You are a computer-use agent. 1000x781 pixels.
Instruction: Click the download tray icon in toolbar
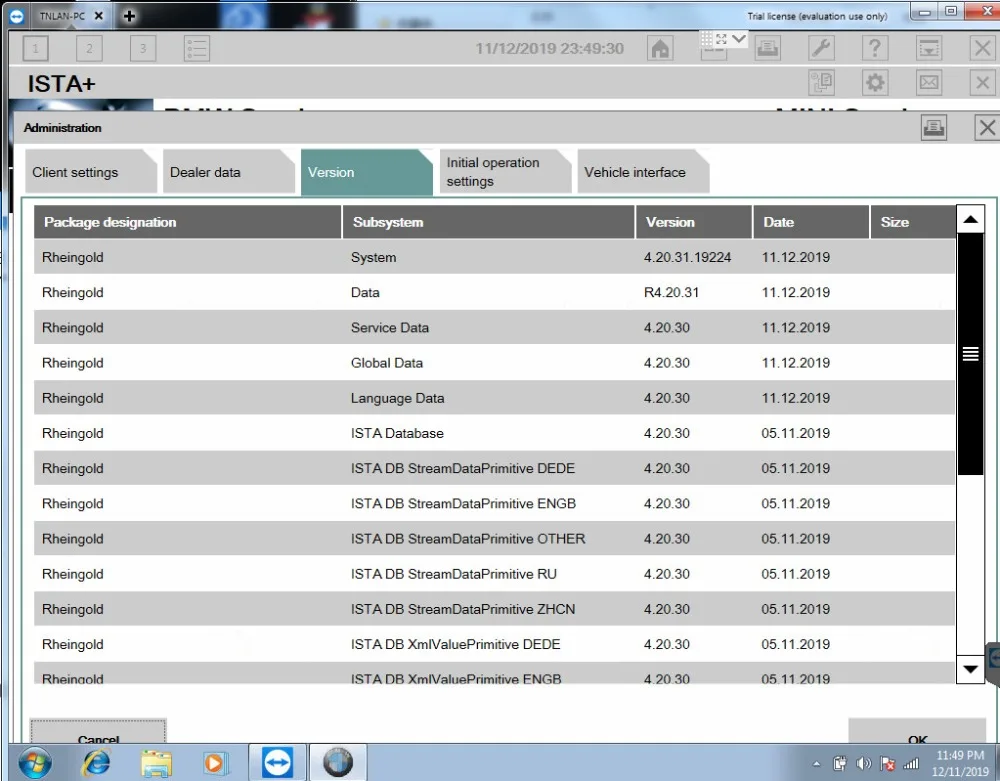[x=929, y=48]
